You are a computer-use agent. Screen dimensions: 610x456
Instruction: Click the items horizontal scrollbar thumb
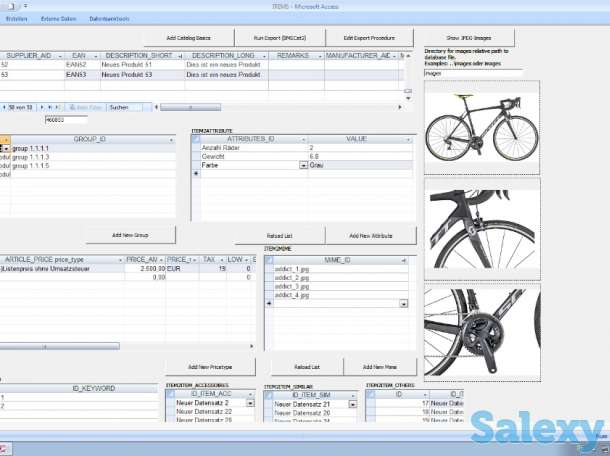coord(191,107)
